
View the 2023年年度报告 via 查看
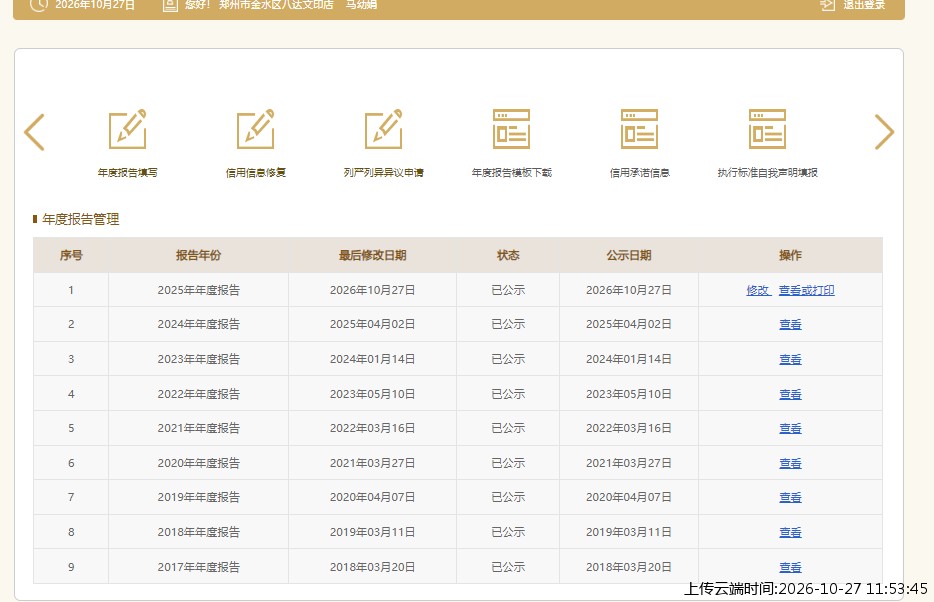click(790, 359)
